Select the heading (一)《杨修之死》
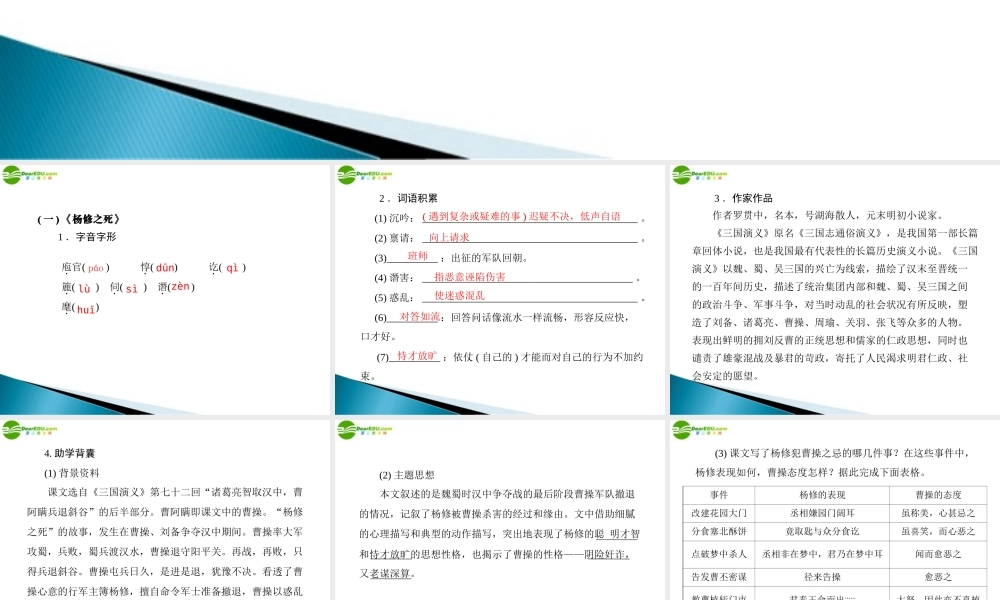This screenshot has height=600, width=1000. coord(78,219)
